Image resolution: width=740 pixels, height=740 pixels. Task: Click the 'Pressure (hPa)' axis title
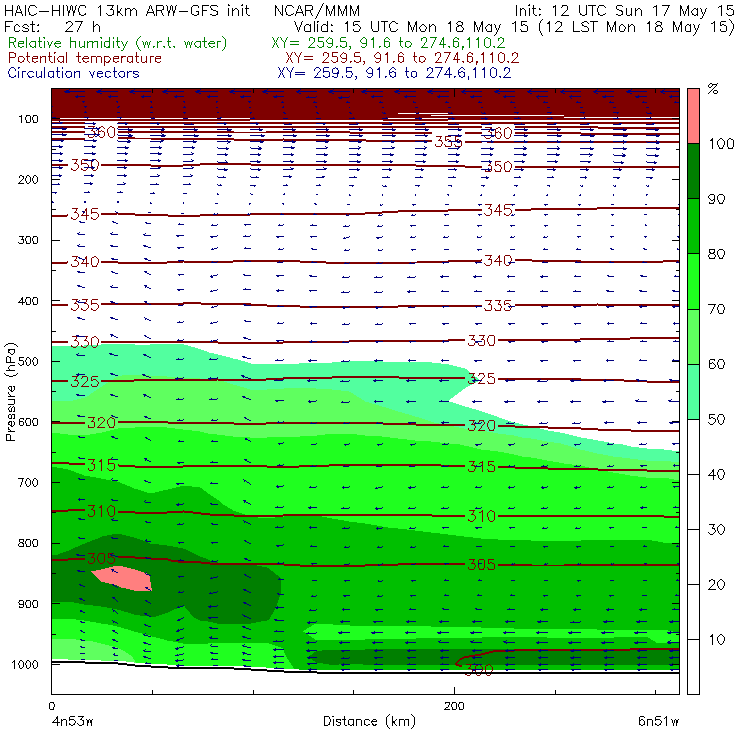click(x=11, y=392)
